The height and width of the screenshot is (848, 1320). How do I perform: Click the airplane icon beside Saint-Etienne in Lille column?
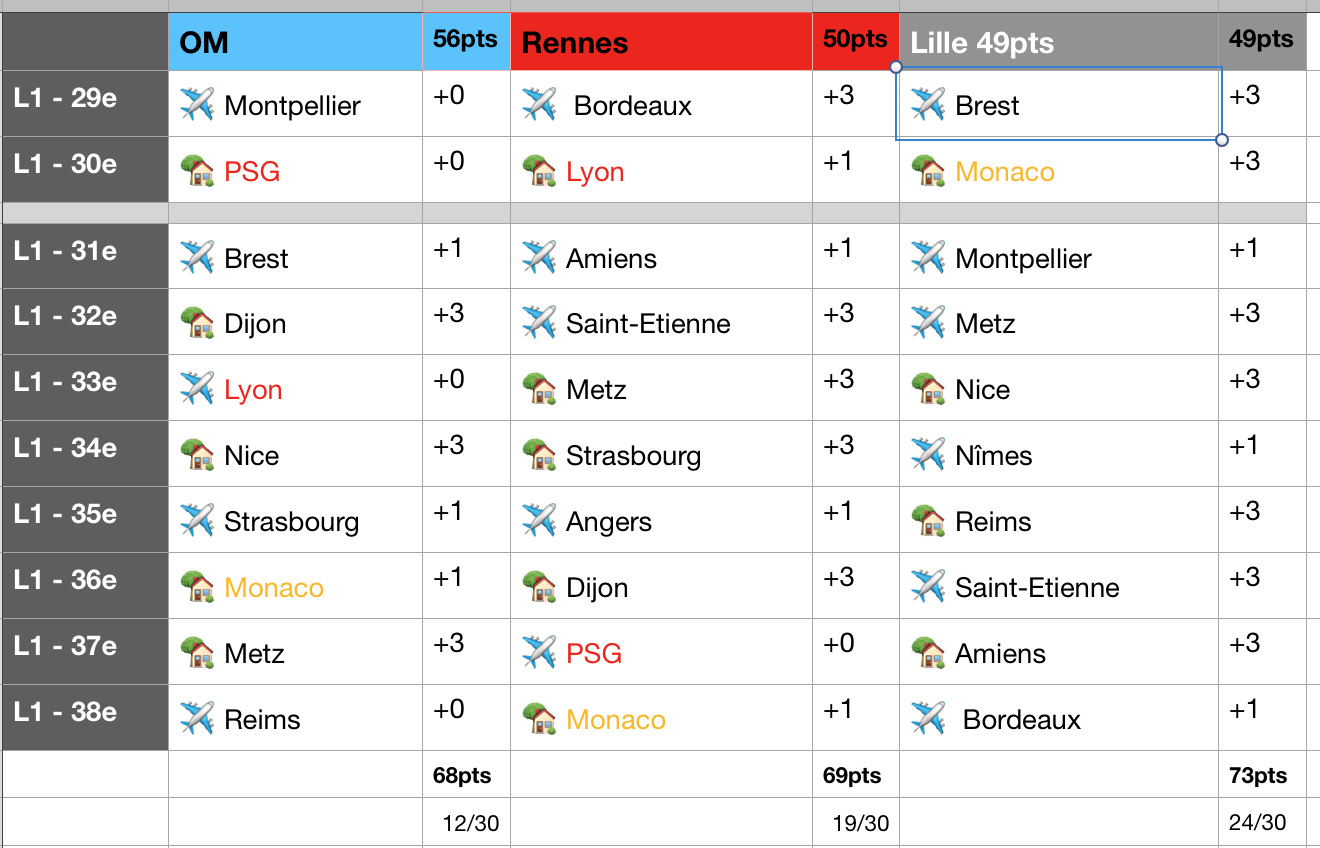(928, 587)
